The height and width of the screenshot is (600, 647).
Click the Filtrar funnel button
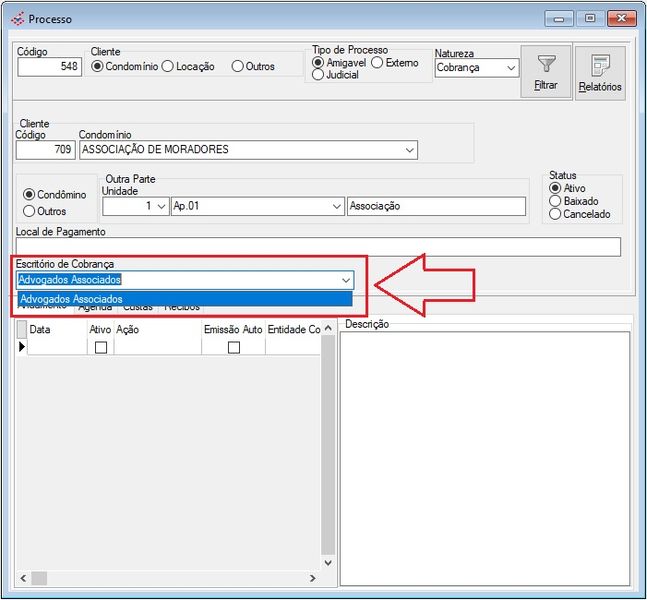tap(546, 72)
